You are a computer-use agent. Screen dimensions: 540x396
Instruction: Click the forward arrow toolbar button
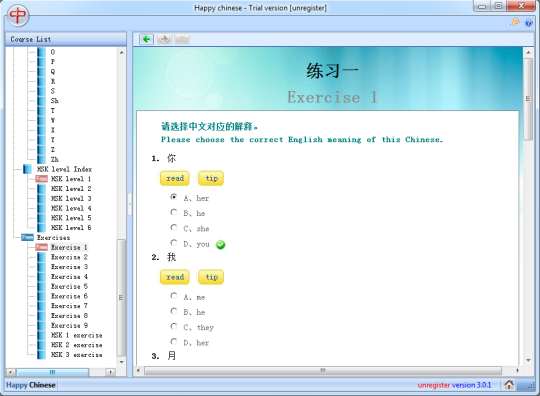pyautogui.click(x=164, y=39)
